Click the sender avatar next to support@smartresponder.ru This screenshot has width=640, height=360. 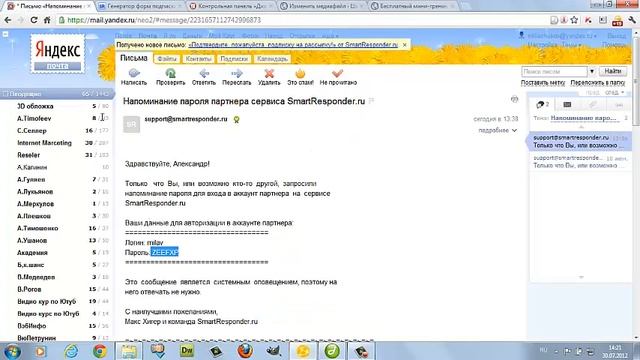tap(131, 124)
